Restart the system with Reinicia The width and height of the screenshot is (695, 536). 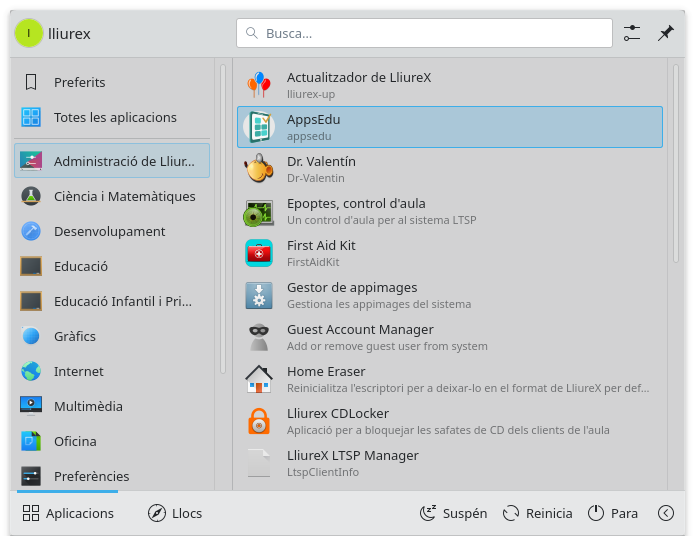coord(537,513)
